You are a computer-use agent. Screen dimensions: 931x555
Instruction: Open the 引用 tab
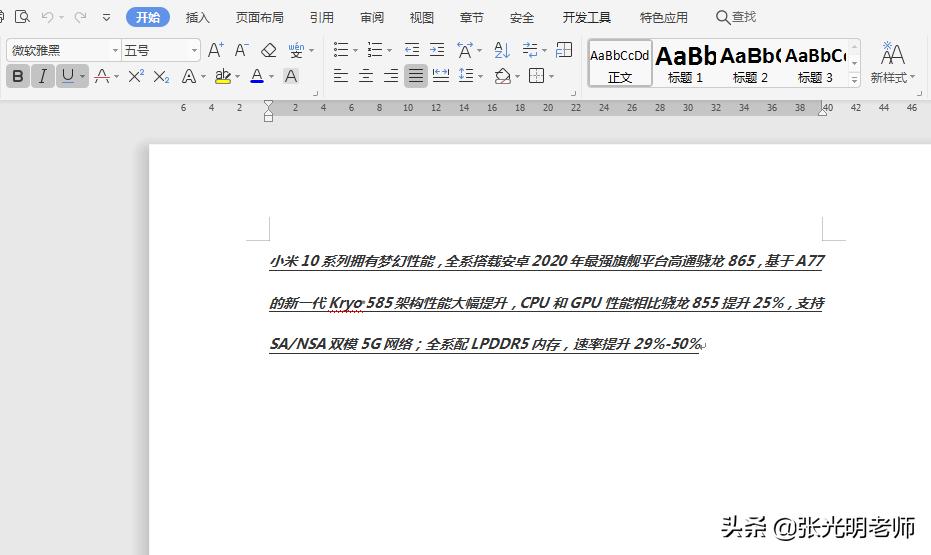pos(321,18)
